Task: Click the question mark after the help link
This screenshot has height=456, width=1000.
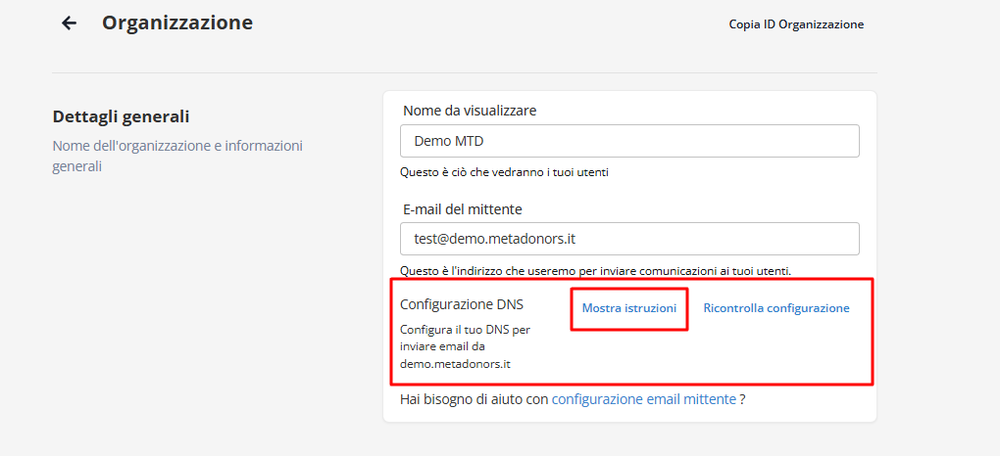Action: (x=743, y=399)
